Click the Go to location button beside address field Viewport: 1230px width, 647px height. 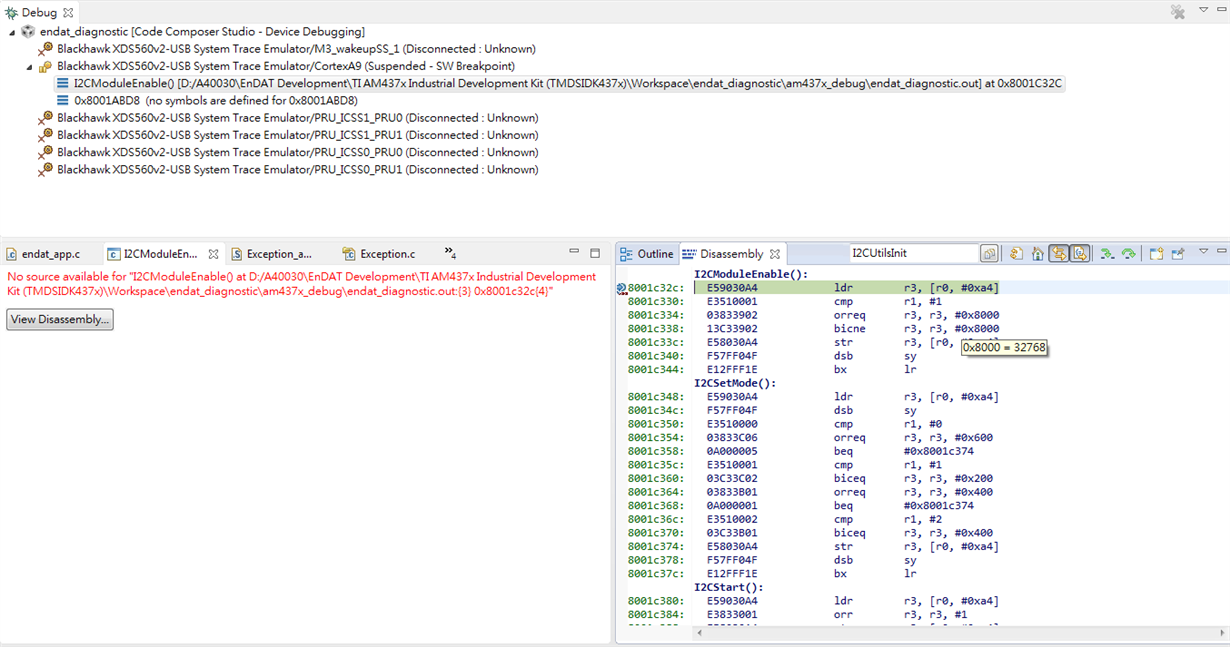[x=989, y=254]
